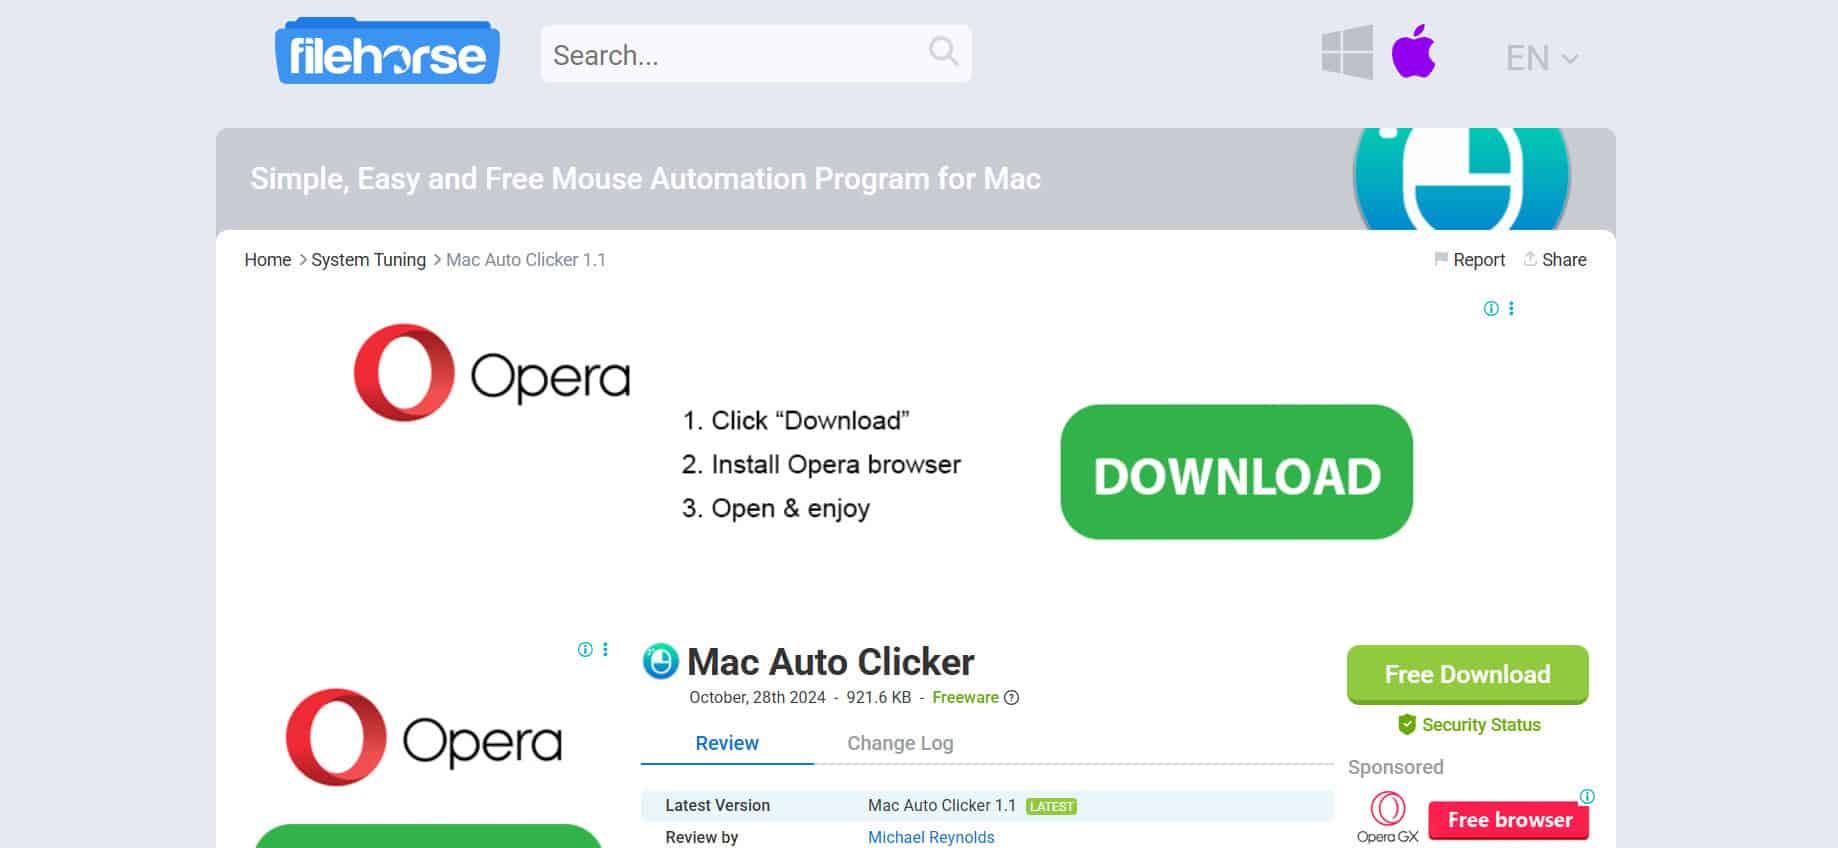Open the Freeware help question icon
Image resolution: width=1838 pixels, height=848 pixels.
tap(1011, 698)
